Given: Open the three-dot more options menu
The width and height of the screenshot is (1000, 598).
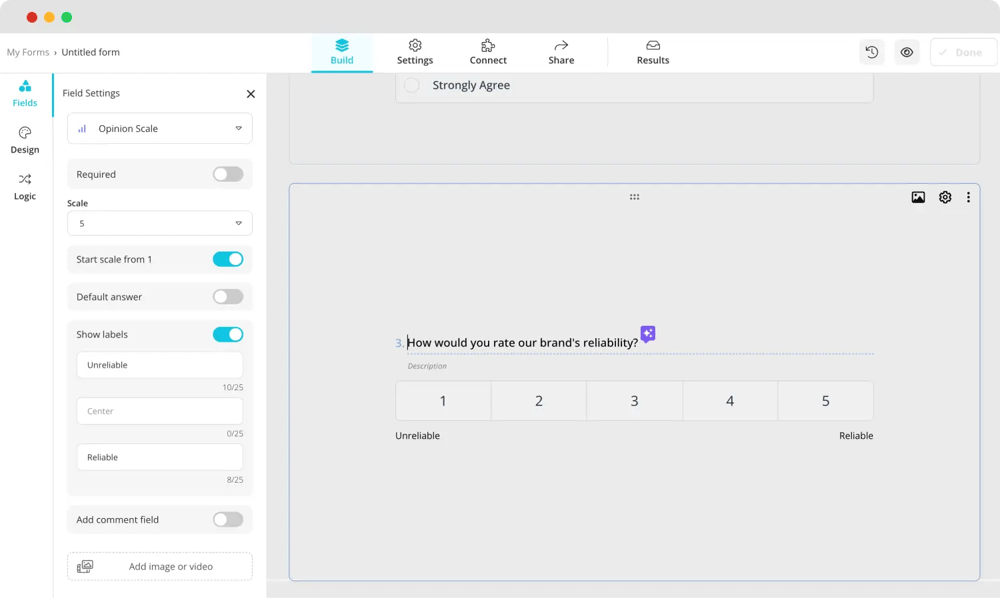Looking at the screenshot, I should coord(968,198).
